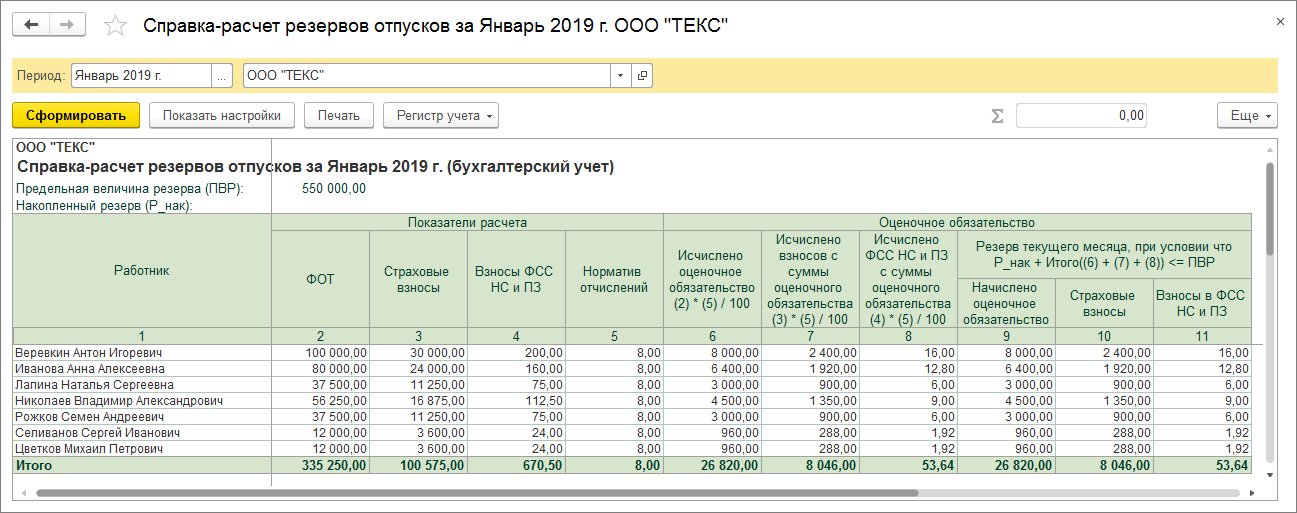The image size is (1297, 513).
Task: Click the ФОТ column header
Action: pos(320,279)
